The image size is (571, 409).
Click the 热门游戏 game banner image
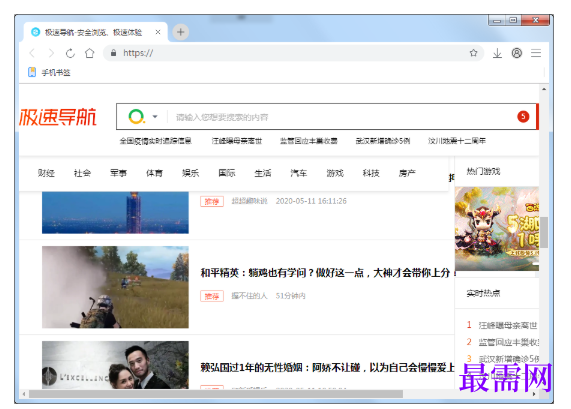[x=497, y=228]
